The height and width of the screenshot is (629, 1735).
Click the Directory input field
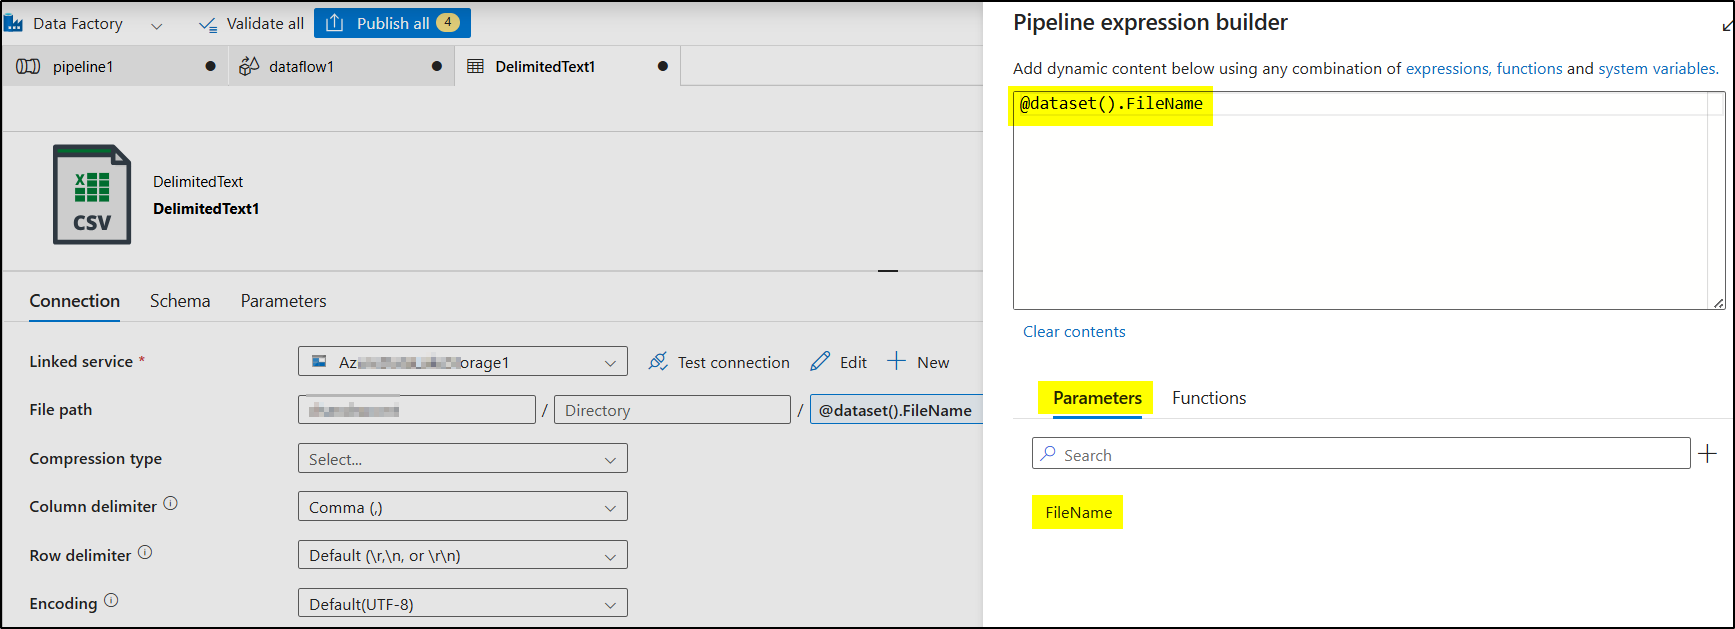(x=672, y=410)
